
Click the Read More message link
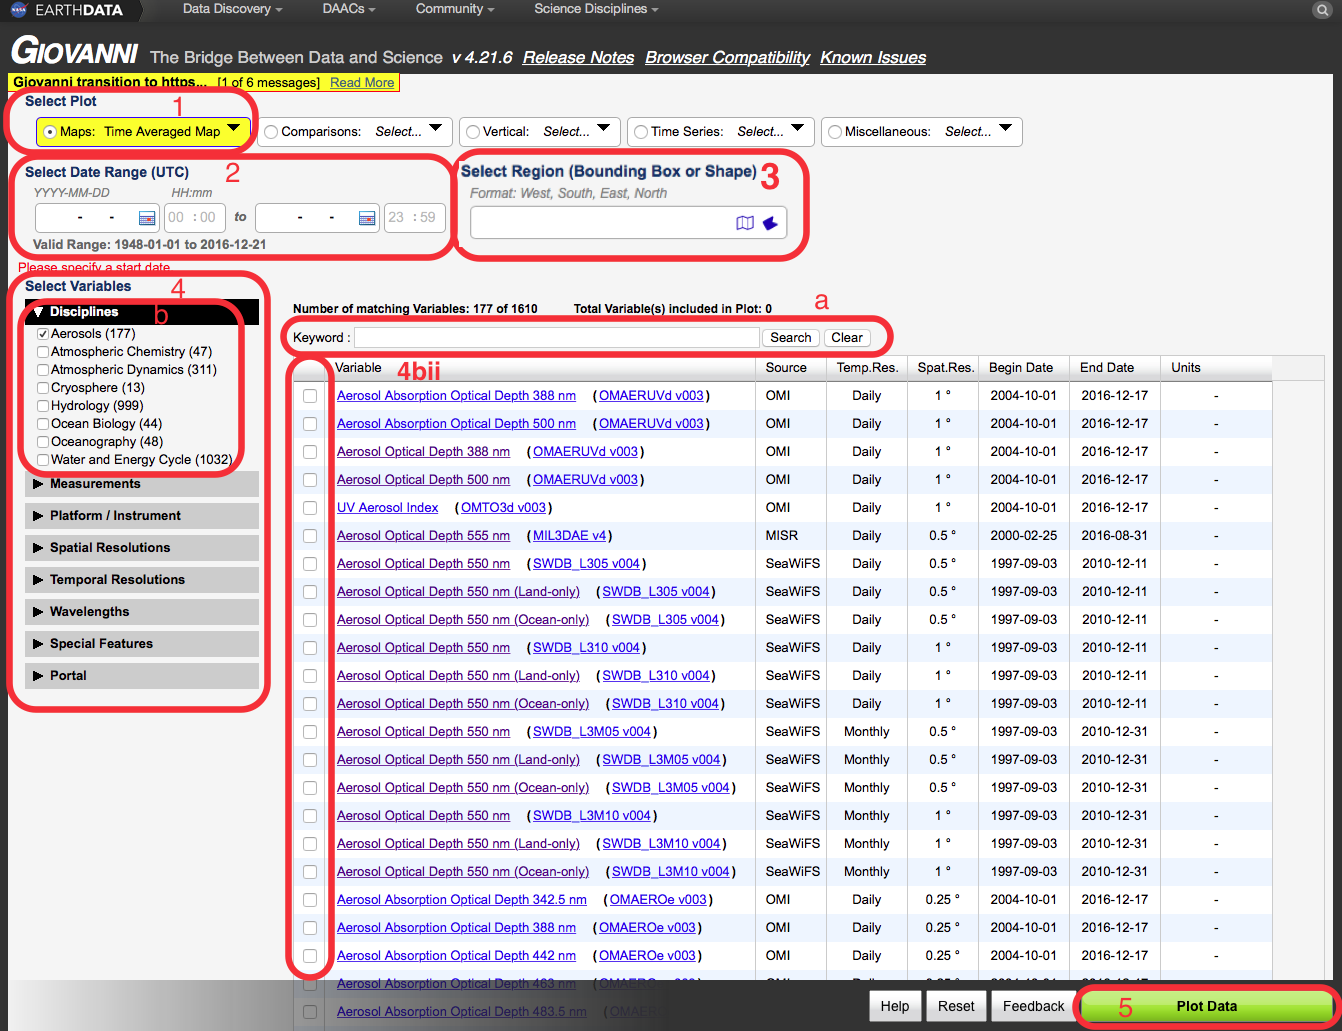point(362,83)
